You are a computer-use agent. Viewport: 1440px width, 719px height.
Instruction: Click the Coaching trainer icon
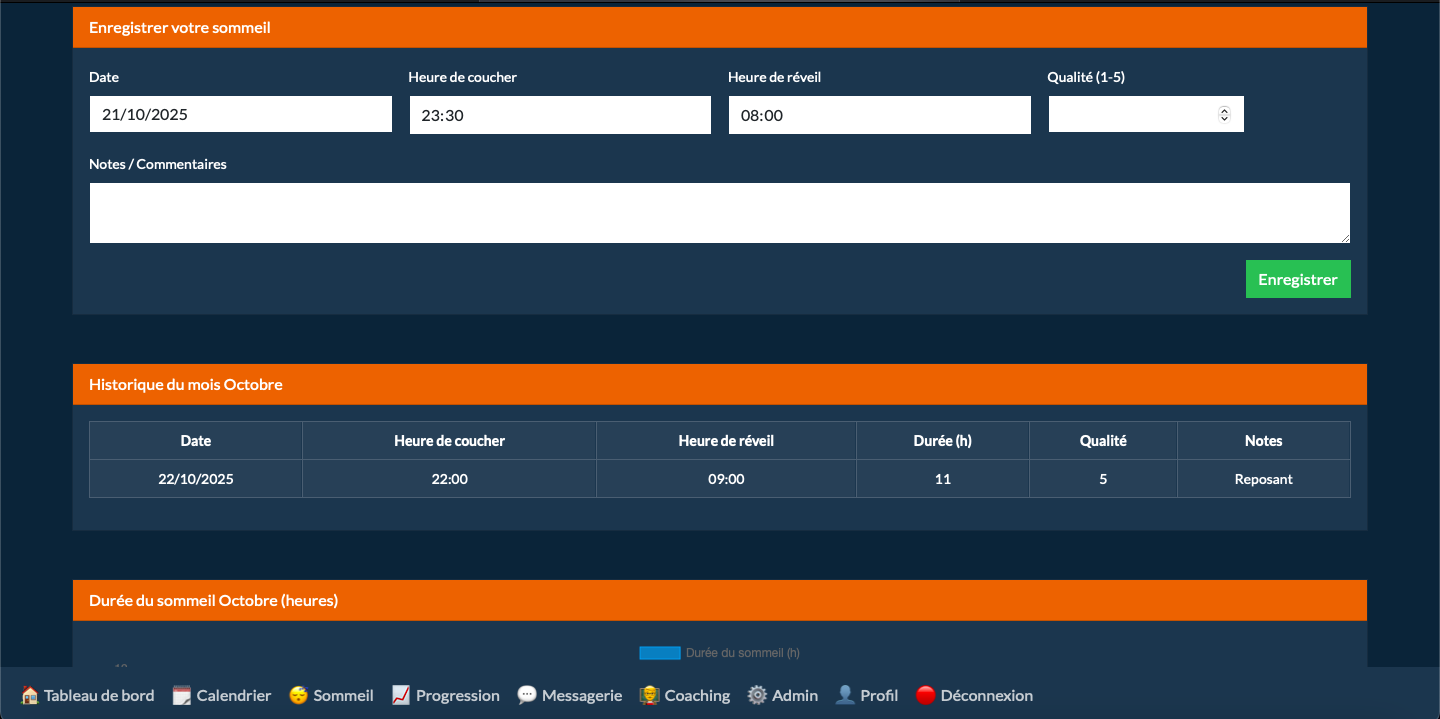tap(650, 695)
